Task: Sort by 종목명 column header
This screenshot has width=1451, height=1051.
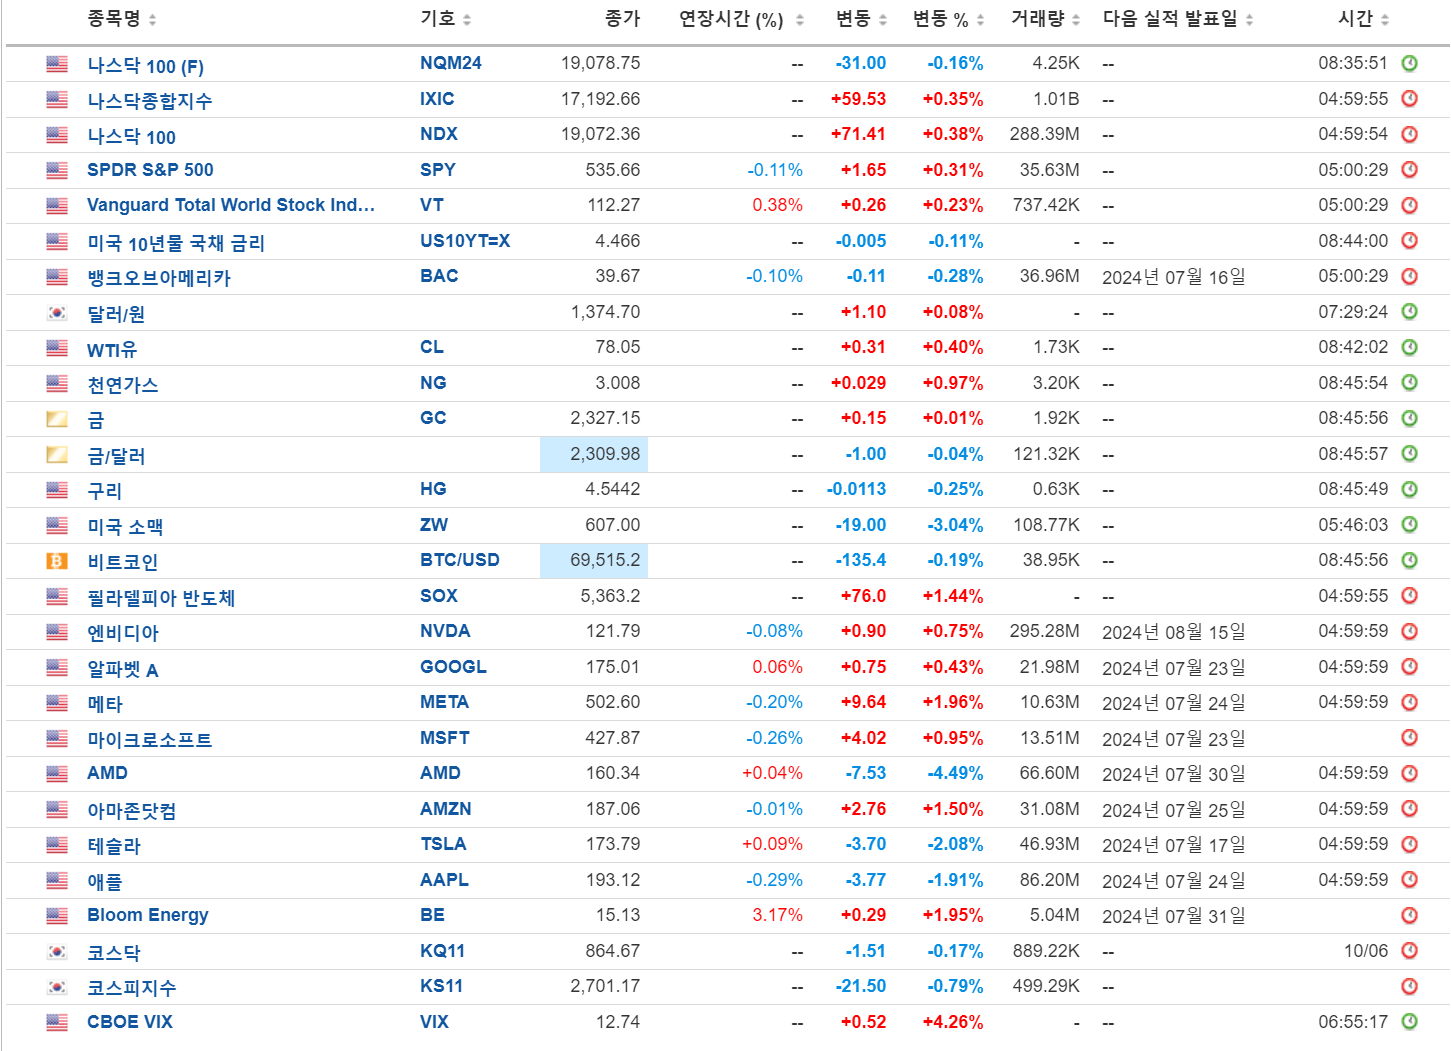Action: coord(121,19)
